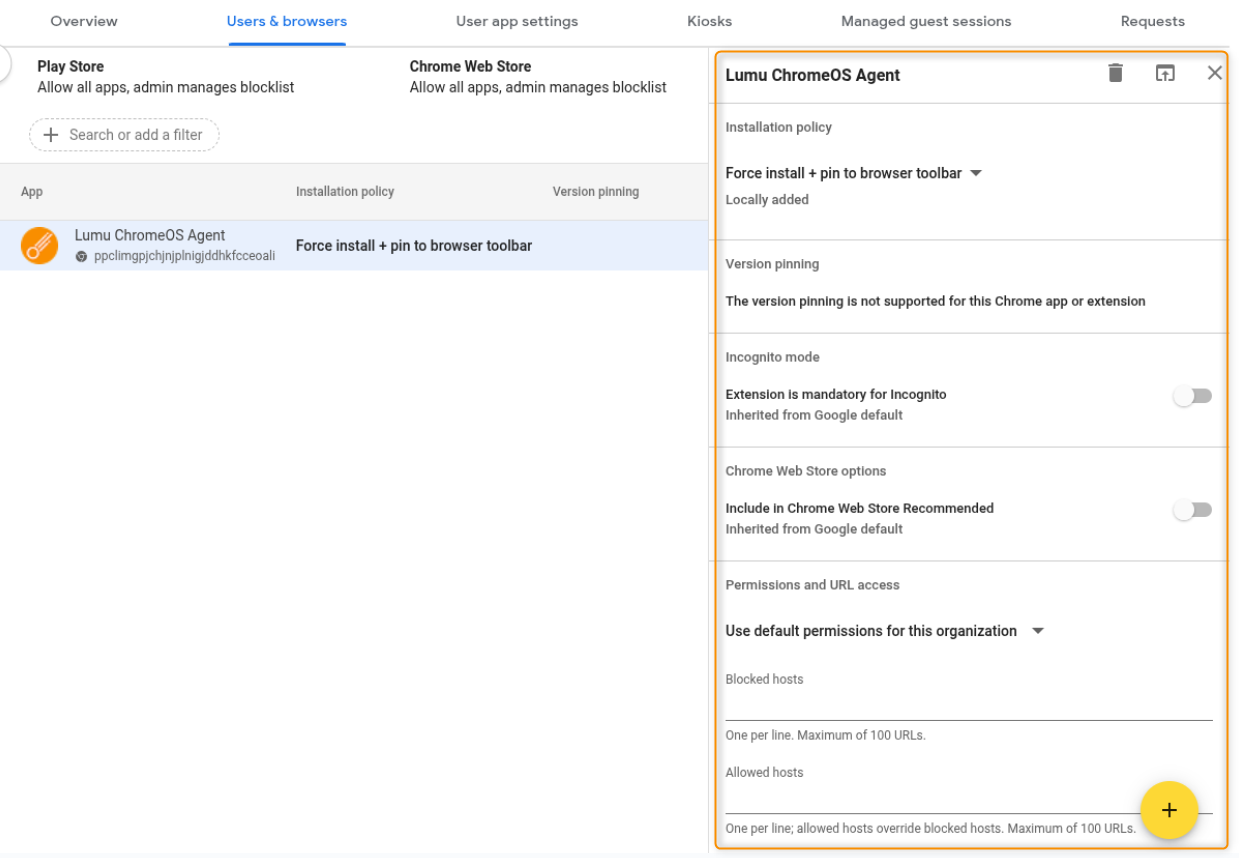Viewport: 1239px width, 858px height.
Task: Select the Requests tab
Action: click(1152, 21)
